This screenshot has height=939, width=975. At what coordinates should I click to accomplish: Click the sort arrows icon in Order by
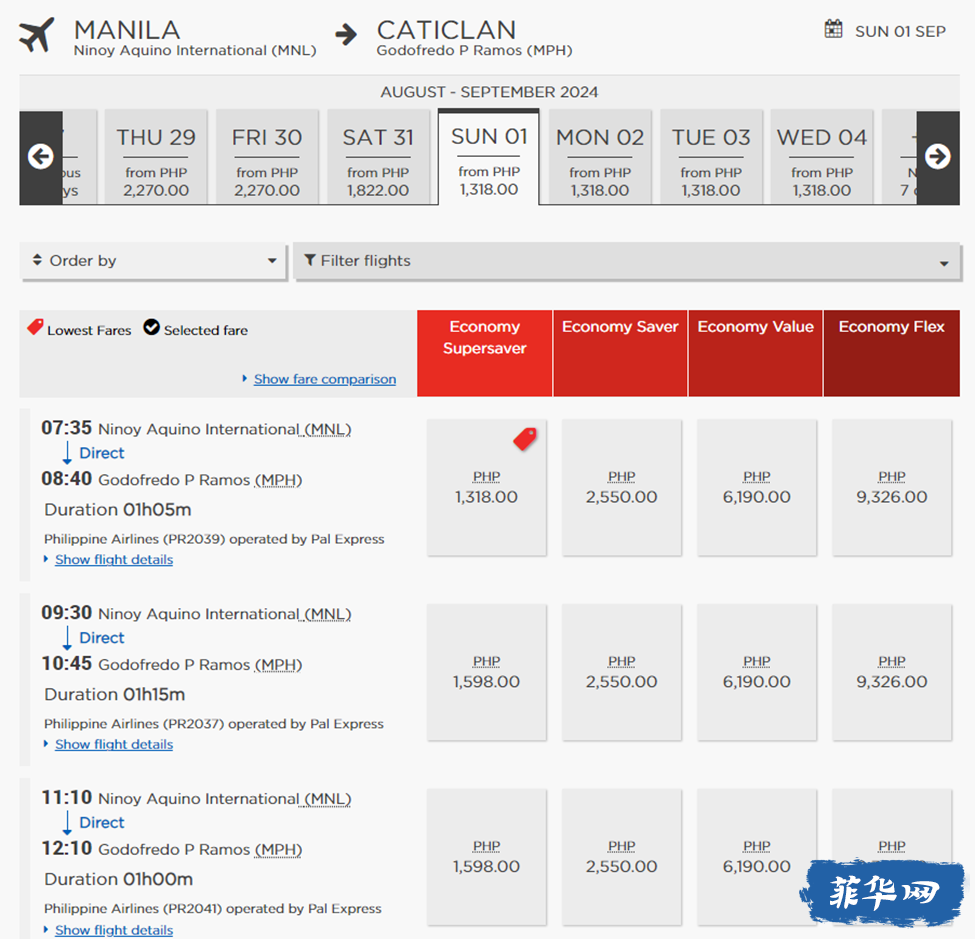pos(38,261)
